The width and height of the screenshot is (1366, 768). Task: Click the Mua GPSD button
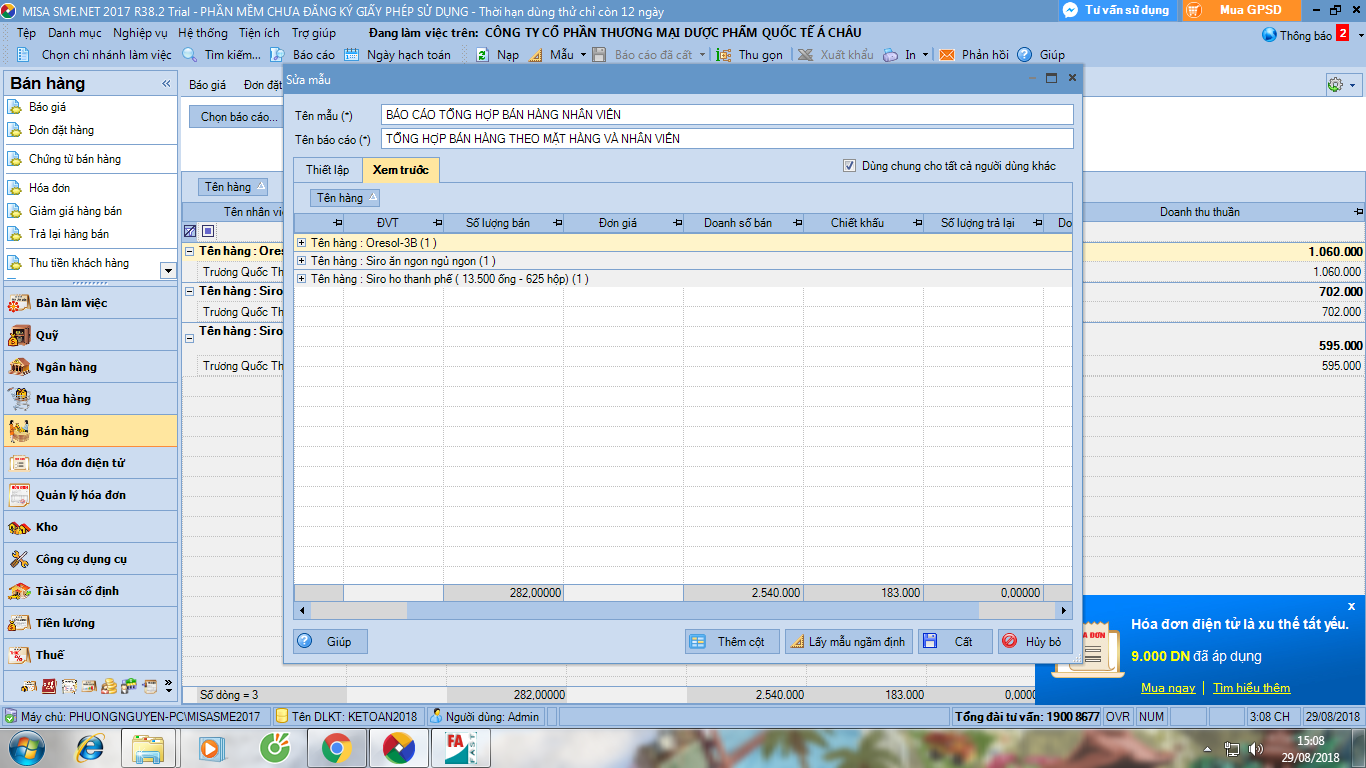coord(1241,10)
